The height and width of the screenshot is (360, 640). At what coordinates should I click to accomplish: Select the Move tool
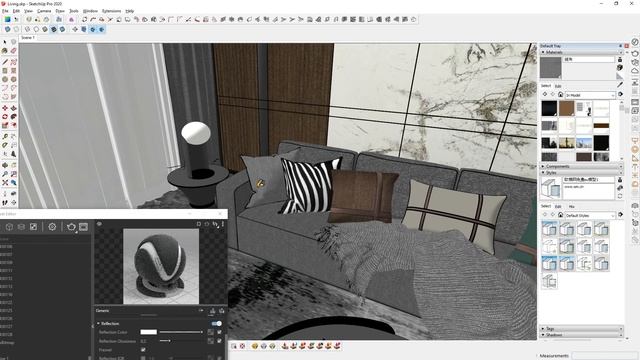click(x=5, y=108)
